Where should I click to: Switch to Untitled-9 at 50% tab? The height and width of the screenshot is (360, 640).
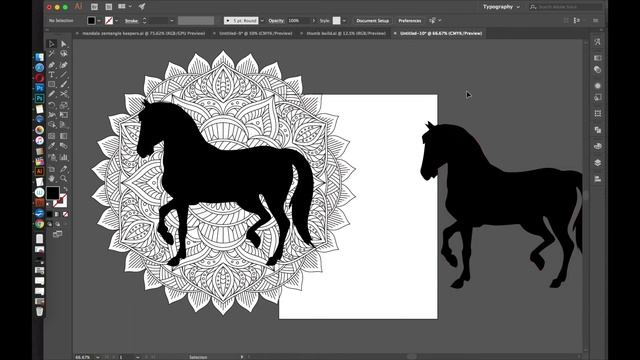256,33
